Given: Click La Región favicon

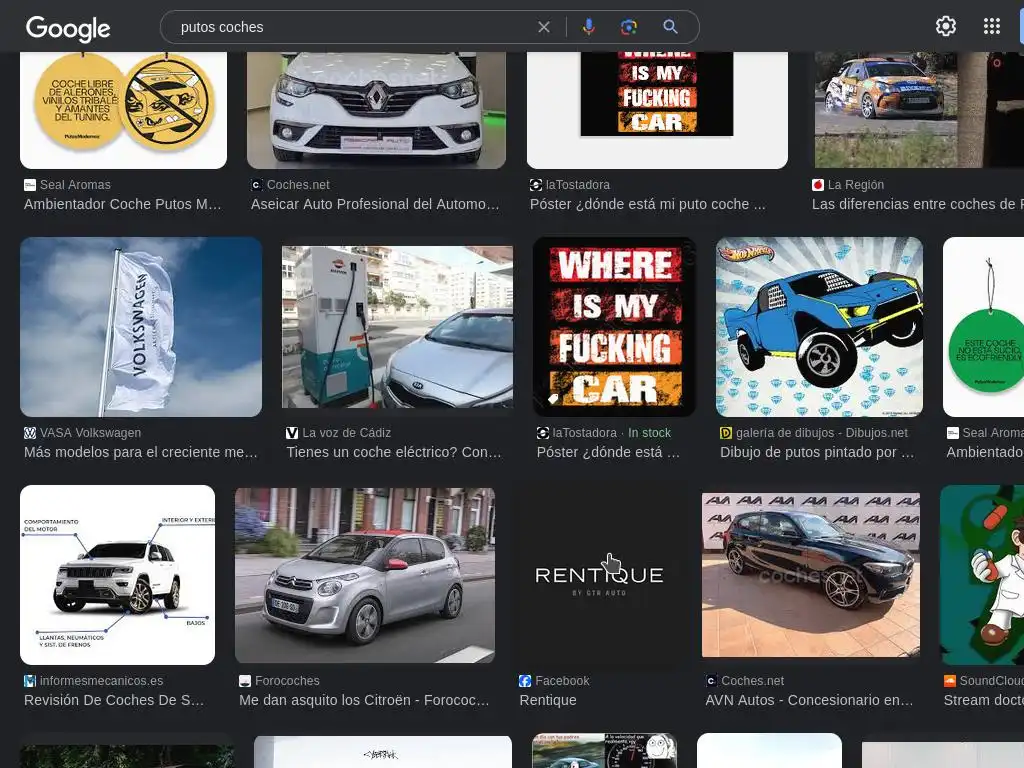Looking at the screenshot, I should (818, 185).
